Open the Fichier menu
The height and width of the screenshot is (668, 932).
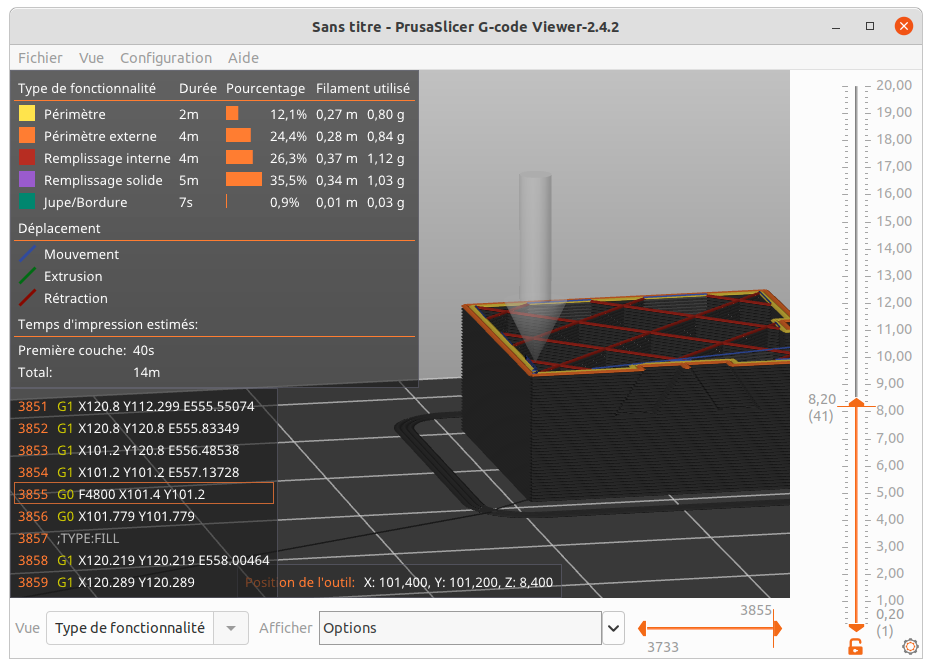click(40, 58)
